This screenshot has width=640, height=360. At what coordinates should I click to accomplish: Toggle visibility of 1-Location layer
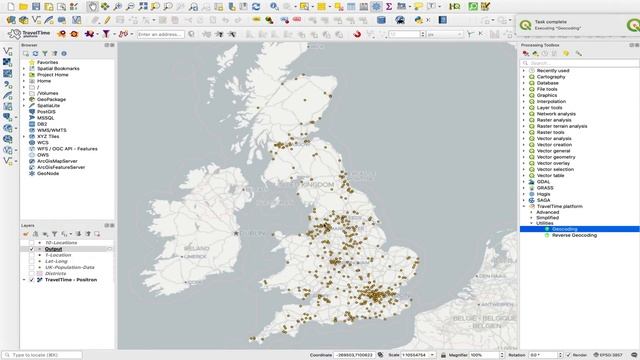click(x=31, y=255)
